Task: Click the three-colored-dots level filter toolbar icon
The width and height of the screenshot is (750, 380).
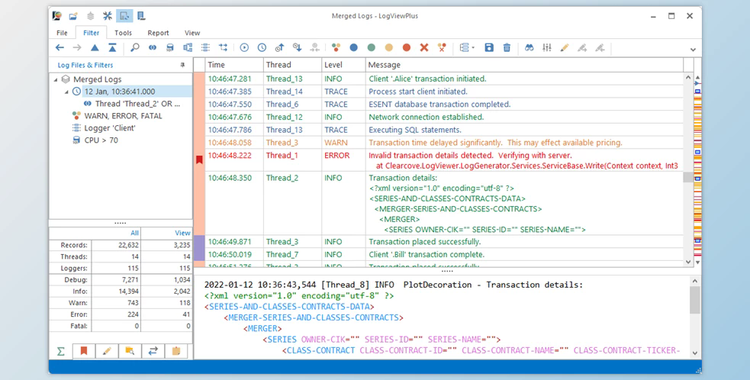Action: 336,47
